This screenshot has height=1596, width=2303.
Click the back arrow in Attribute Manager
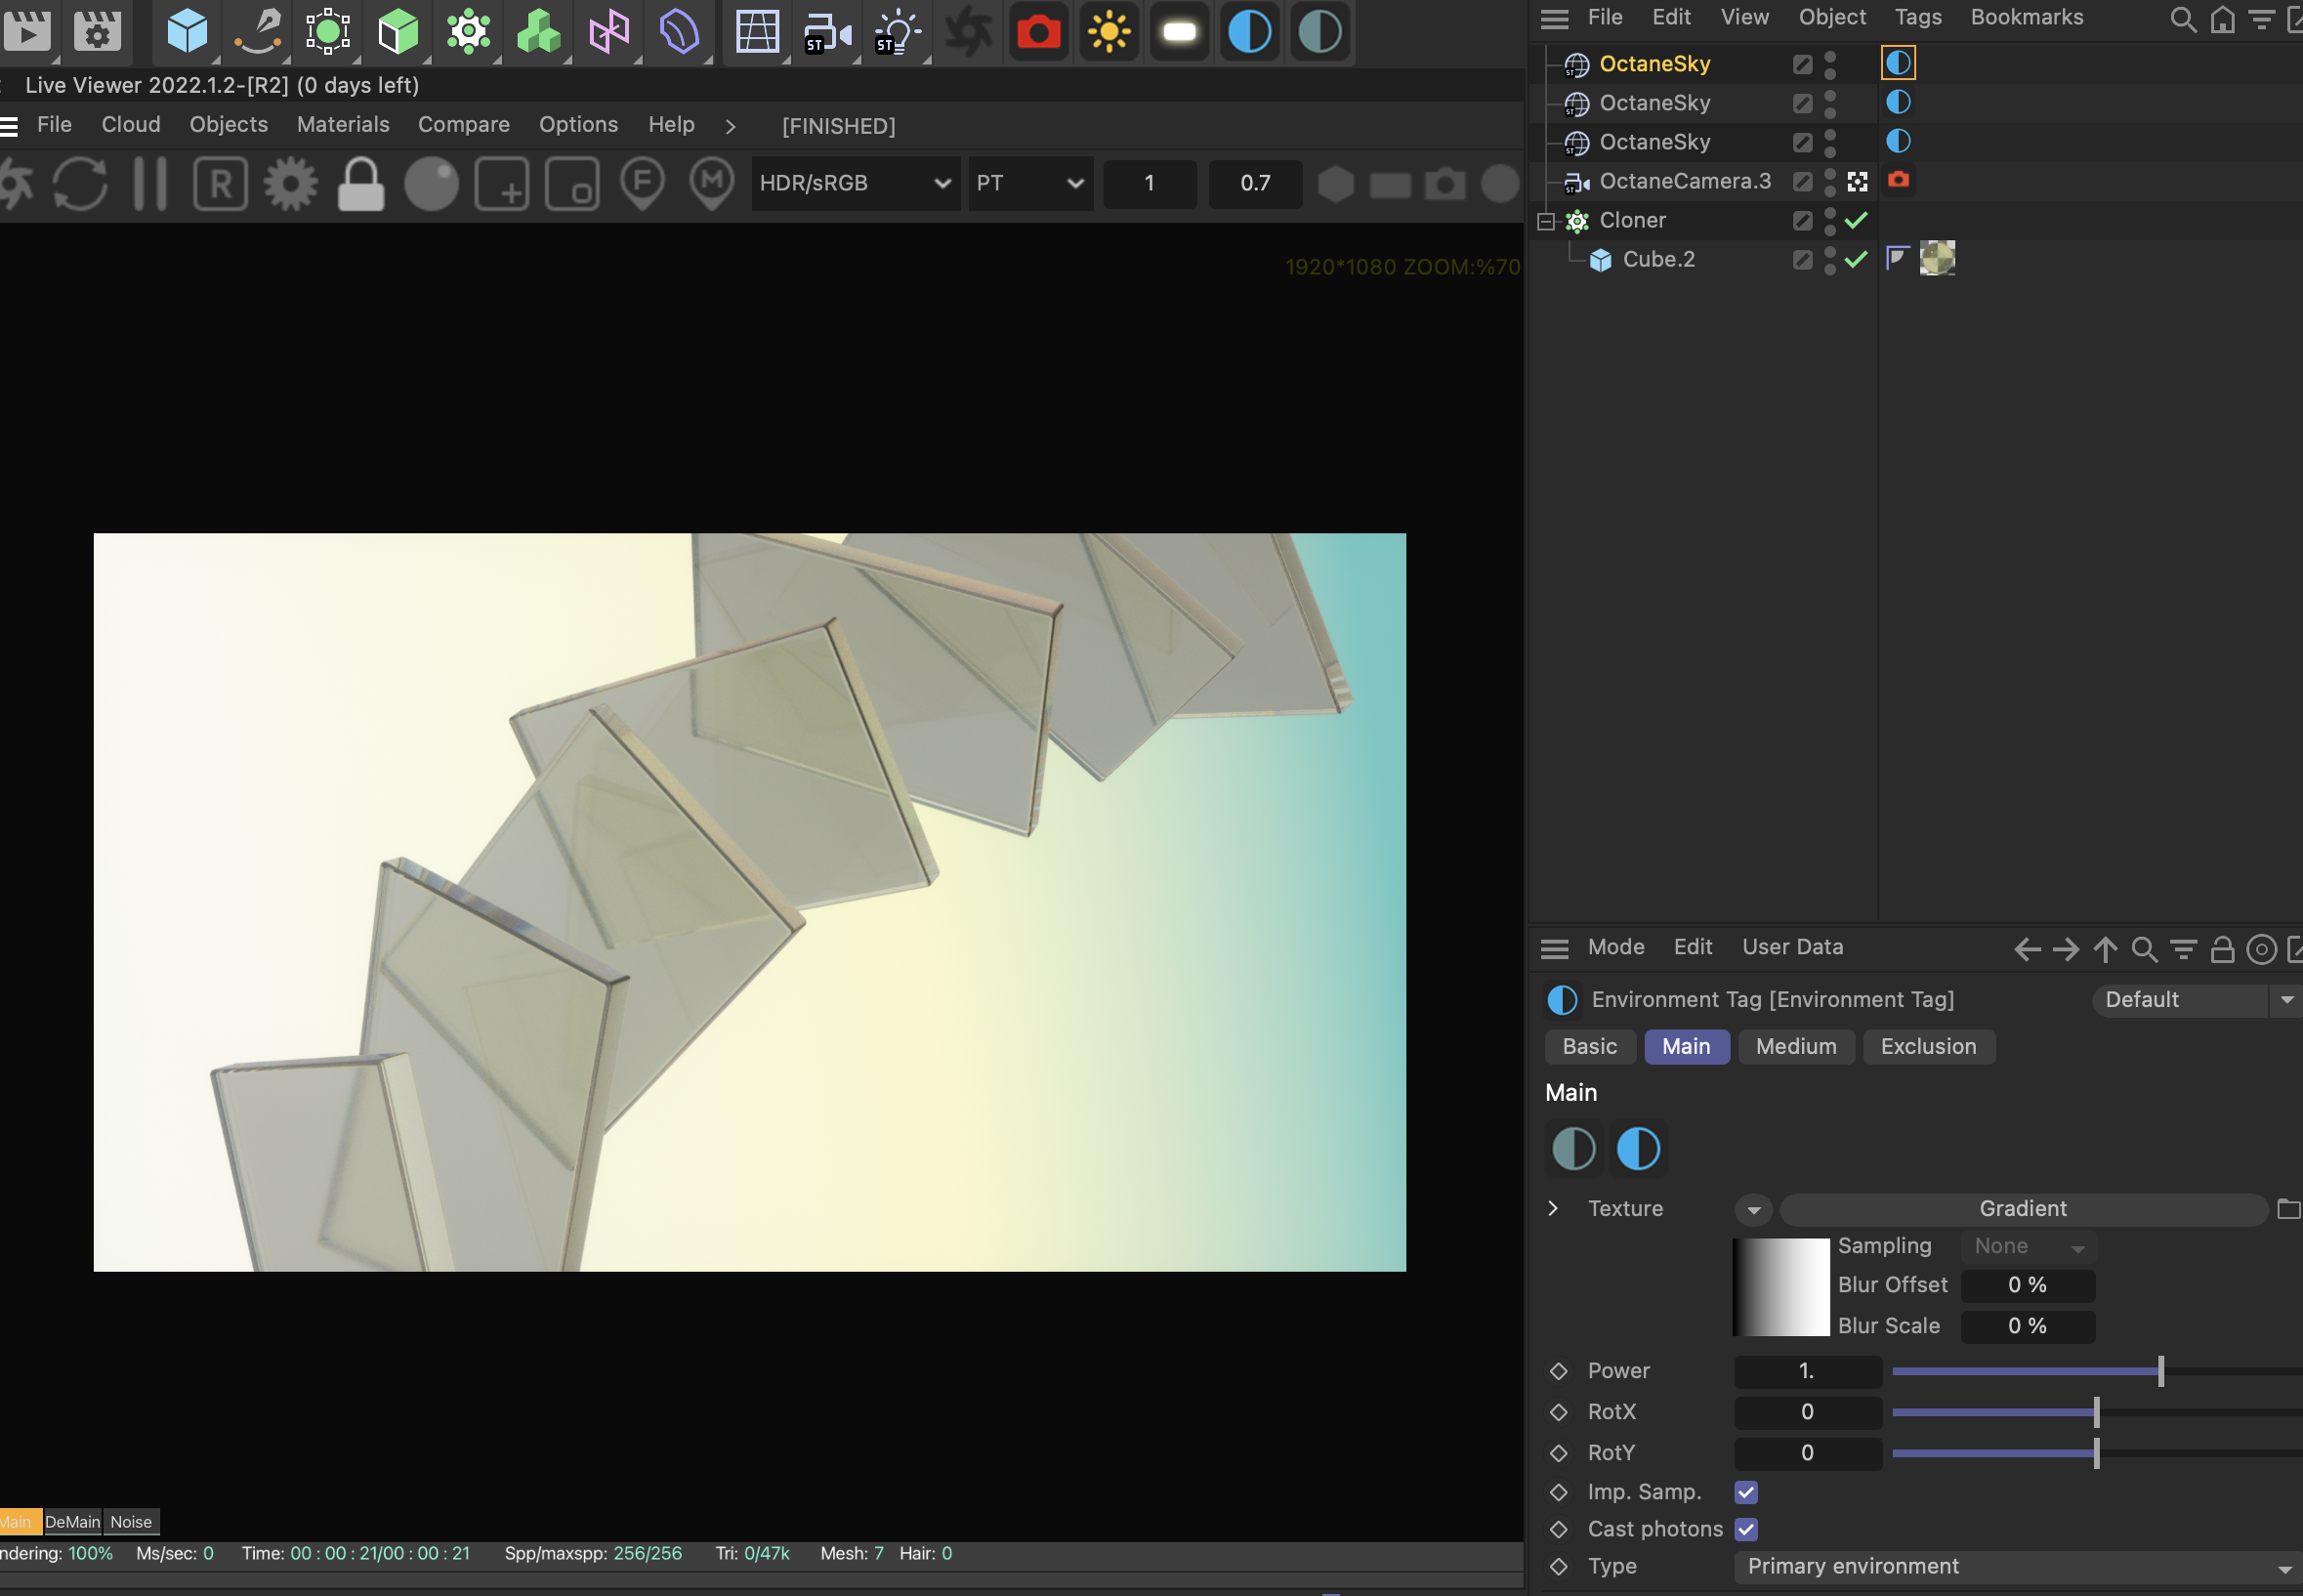[2027, 949]
